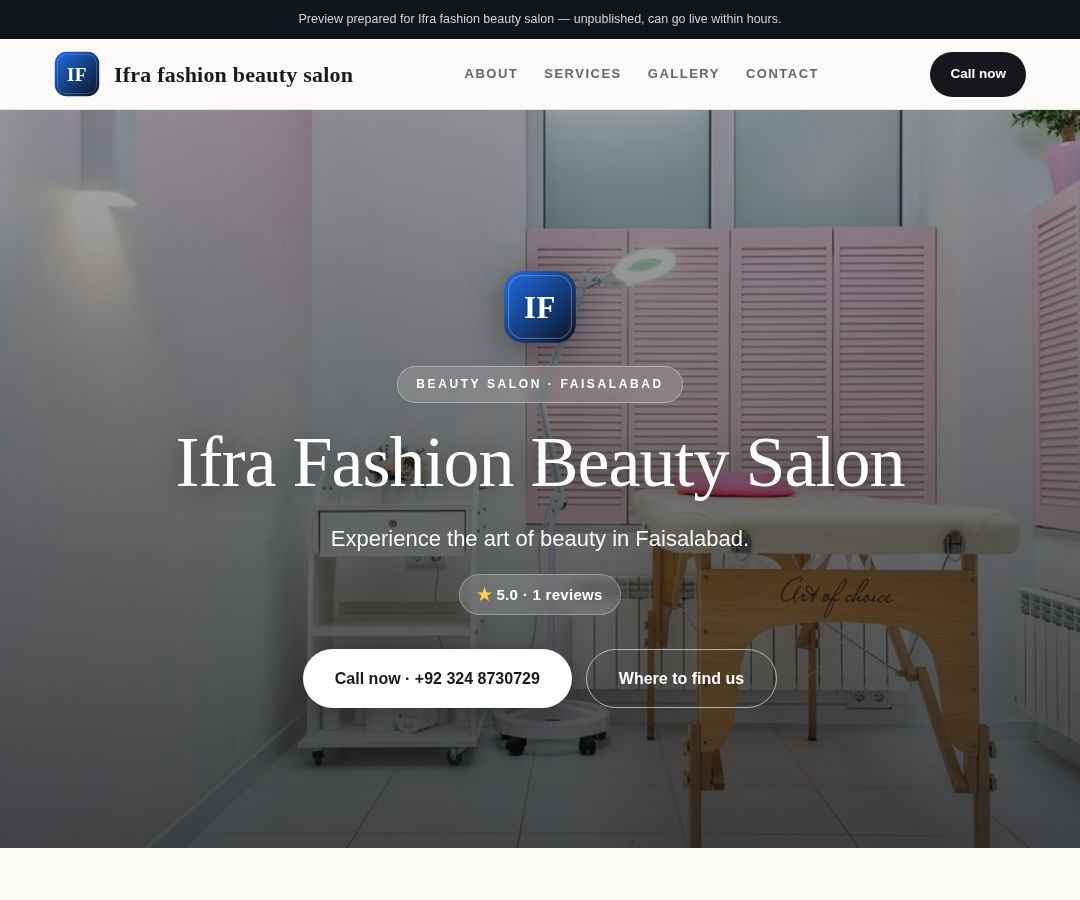Click the gold star rating icon
The image size is (1080, 900).
coord(484,594)
